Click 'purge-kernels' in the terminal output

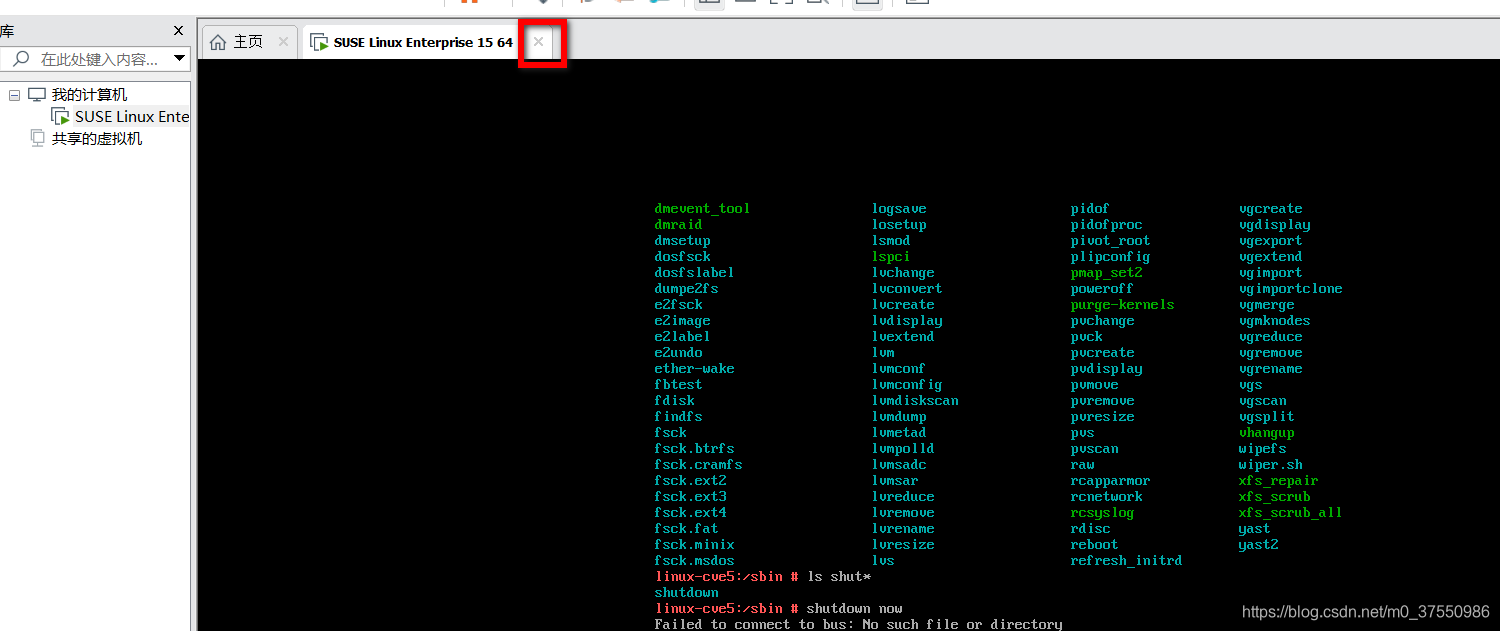1122,305
